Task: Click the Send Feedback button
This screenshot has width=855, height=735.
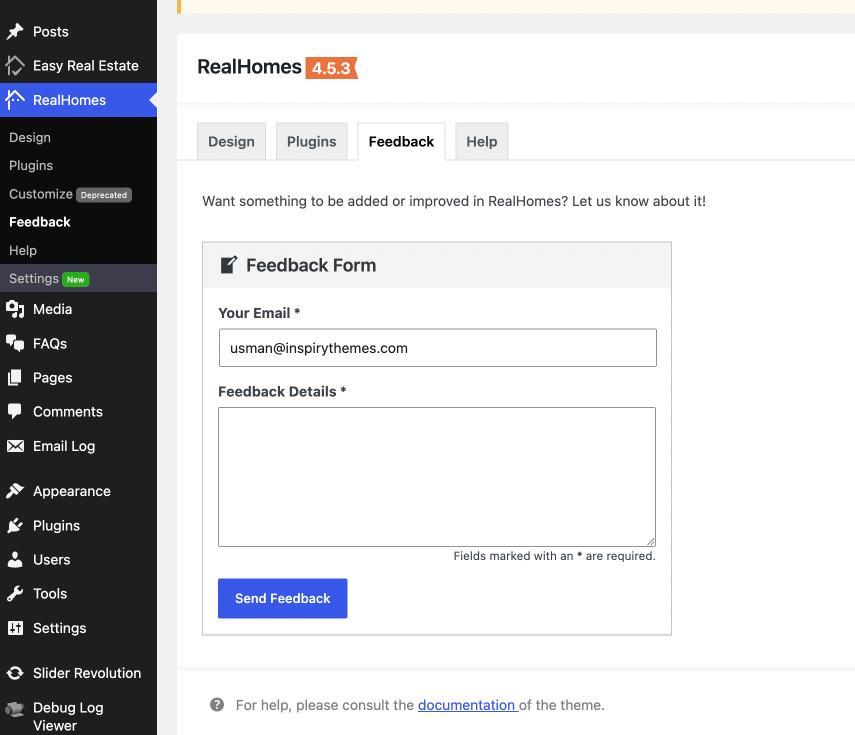Action: (282, 598)
